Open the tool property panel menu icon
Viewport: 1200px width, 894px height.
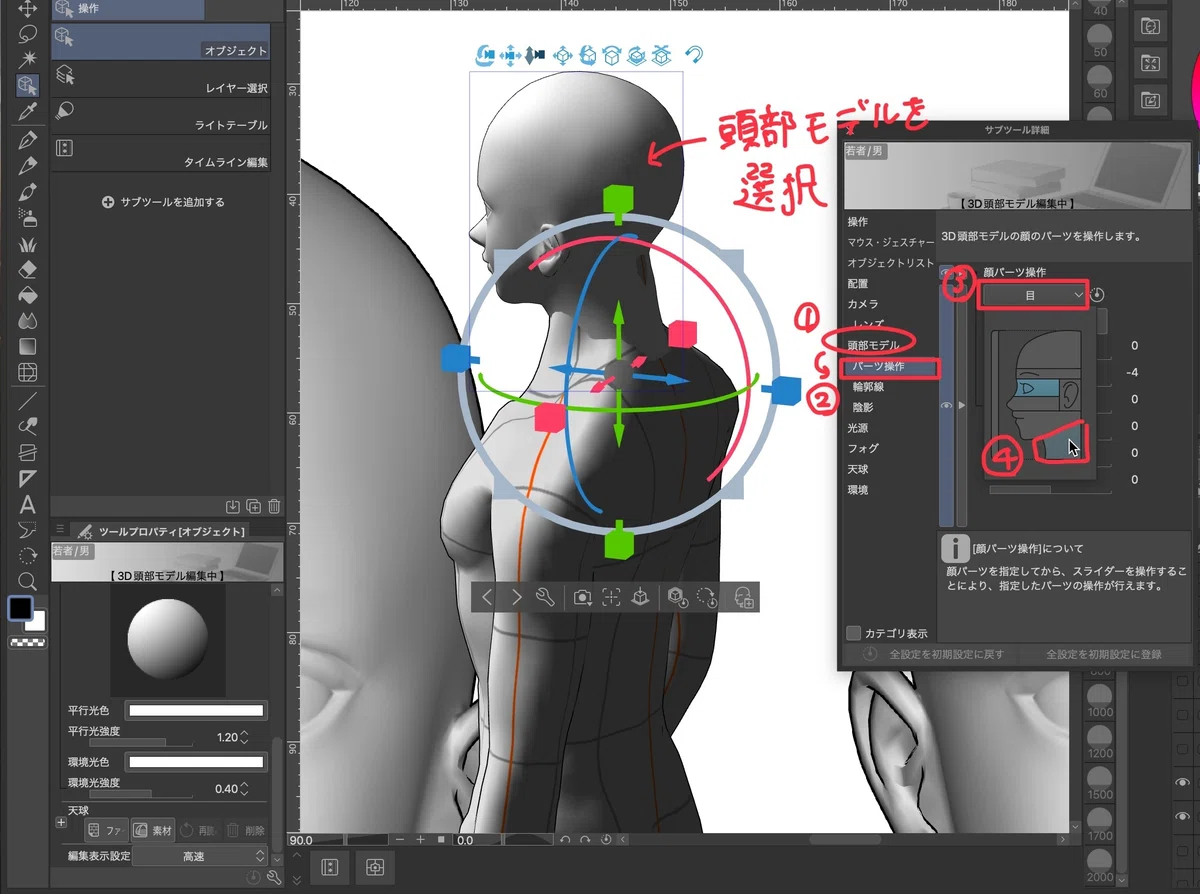click(x=60, y=530)
